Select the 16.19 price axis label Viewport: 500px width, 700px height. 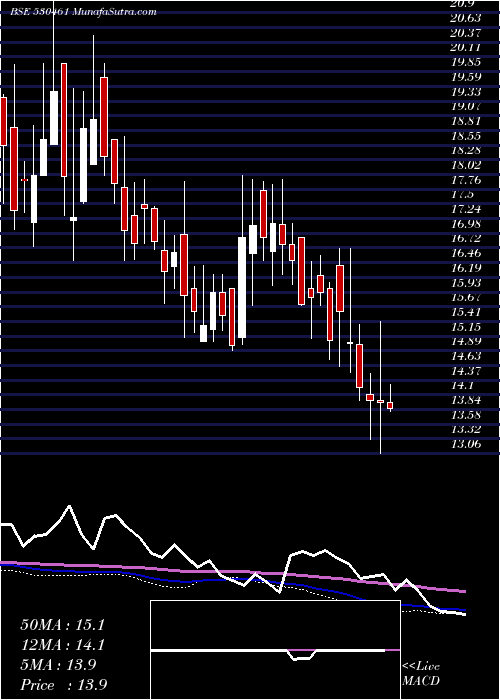click(x=466, y=268)
